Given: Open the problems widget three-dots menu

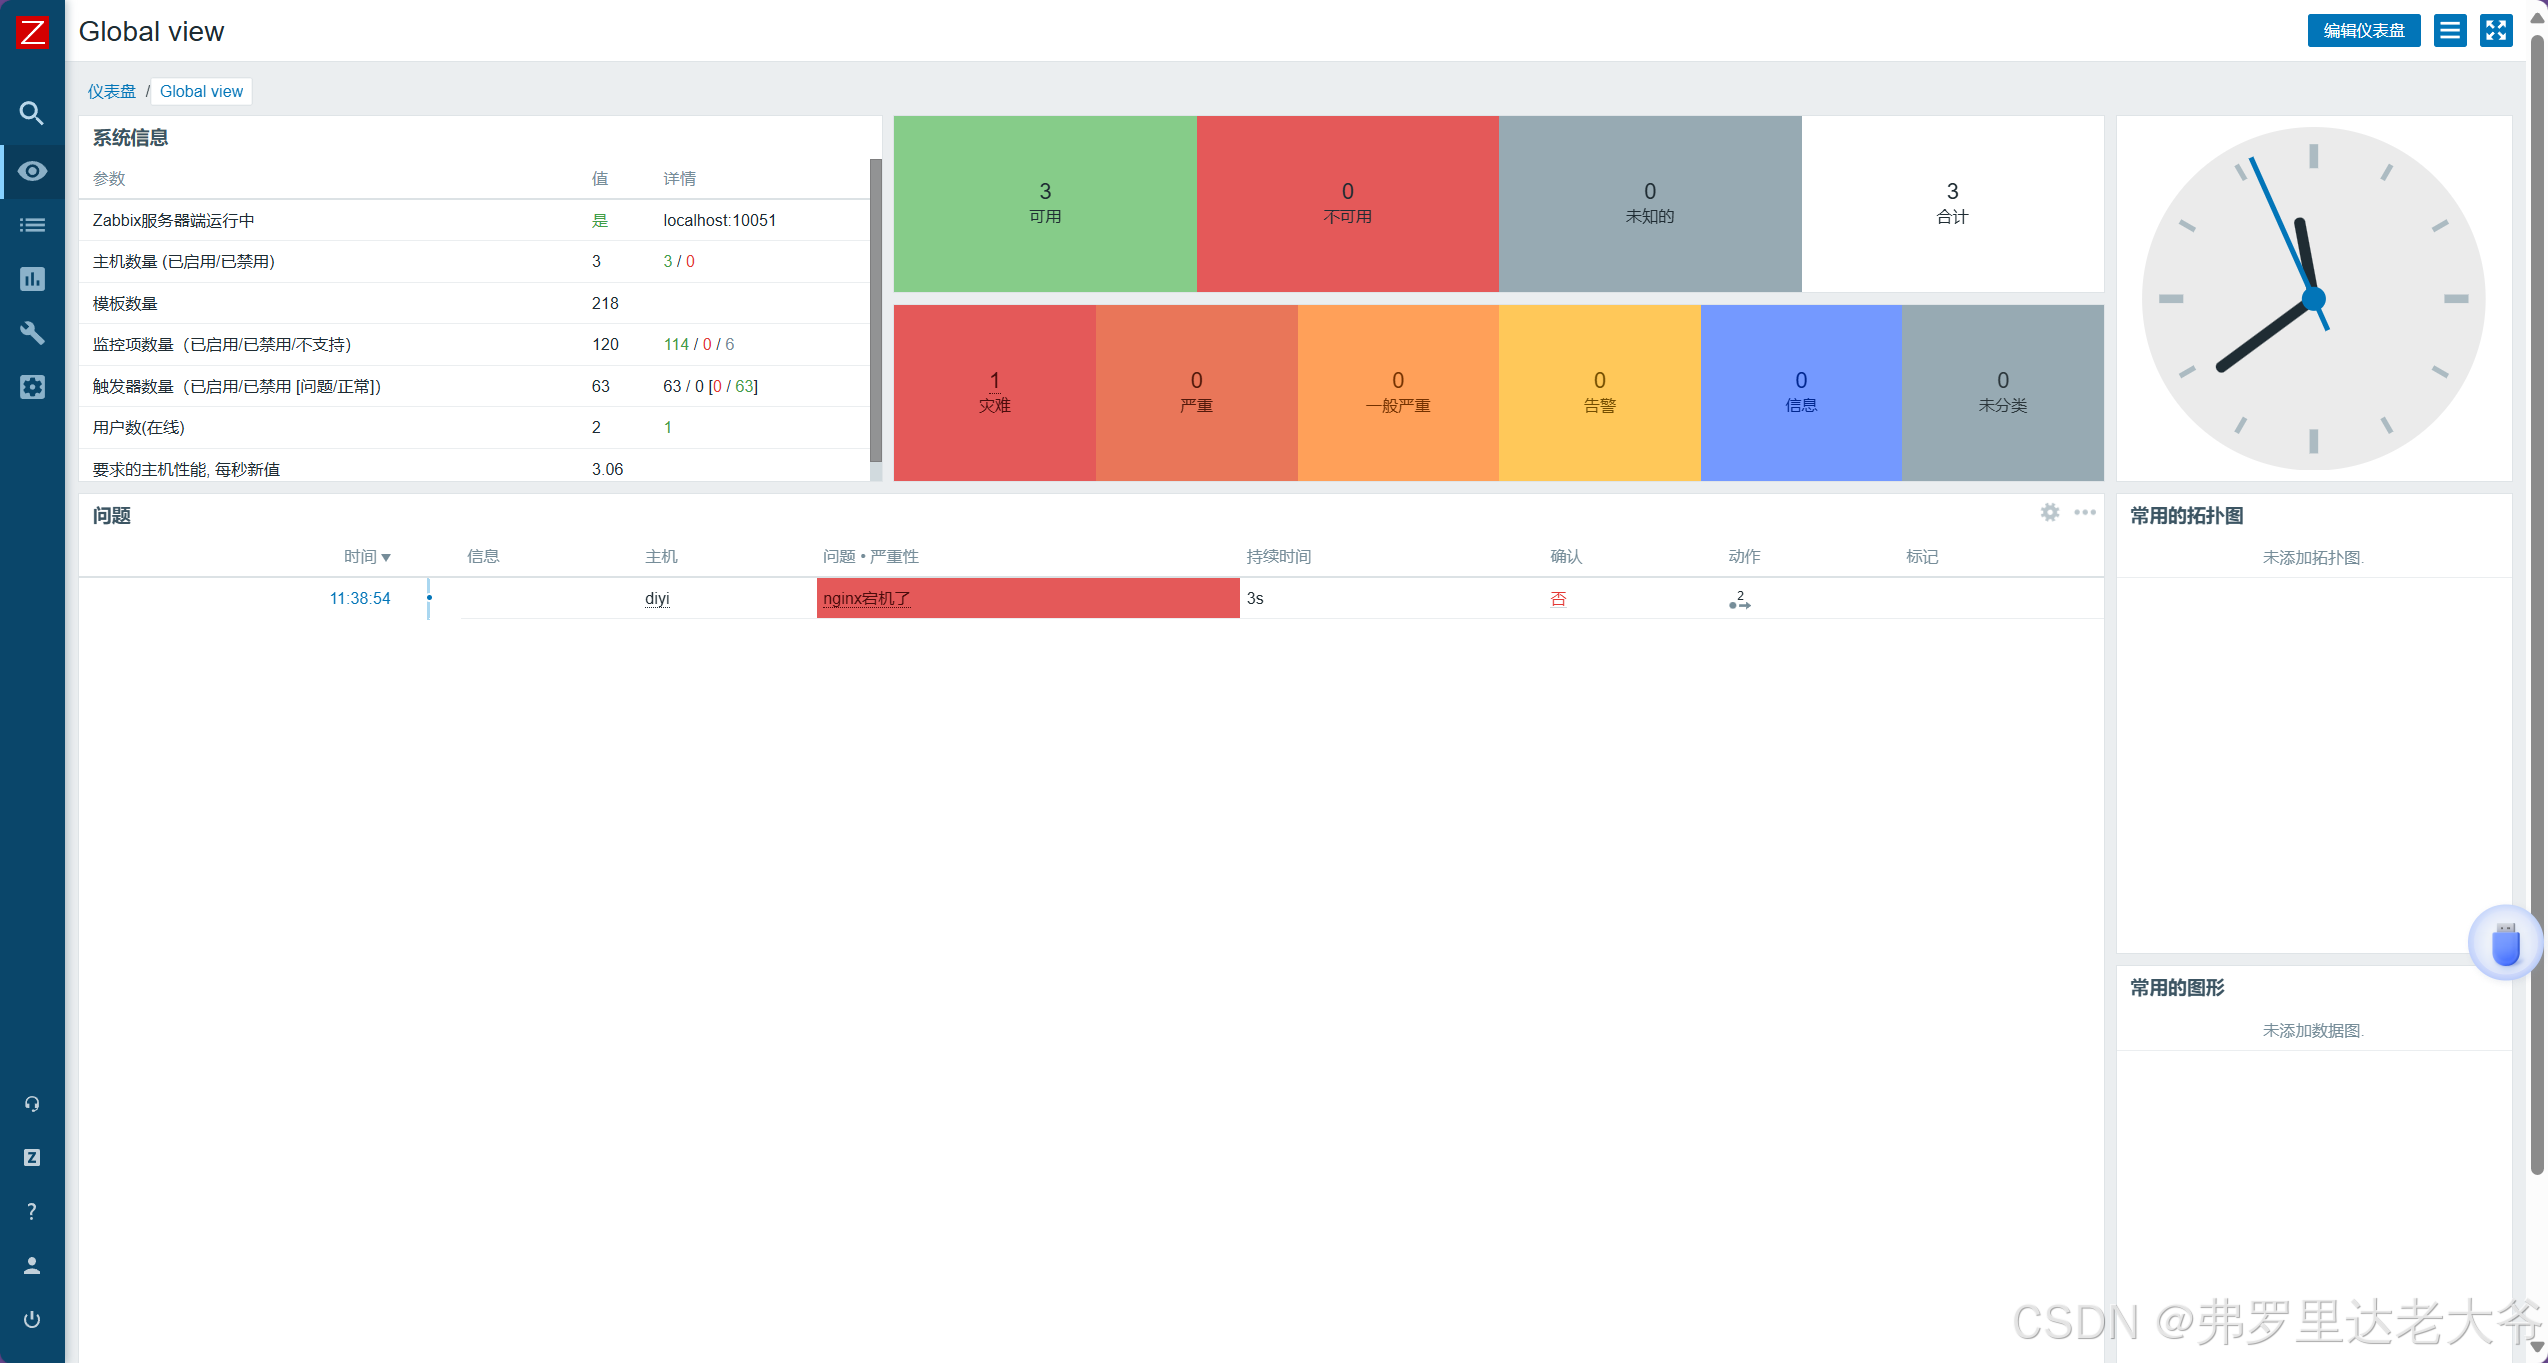Looking at the screenshot, I should pos(2085,513).
